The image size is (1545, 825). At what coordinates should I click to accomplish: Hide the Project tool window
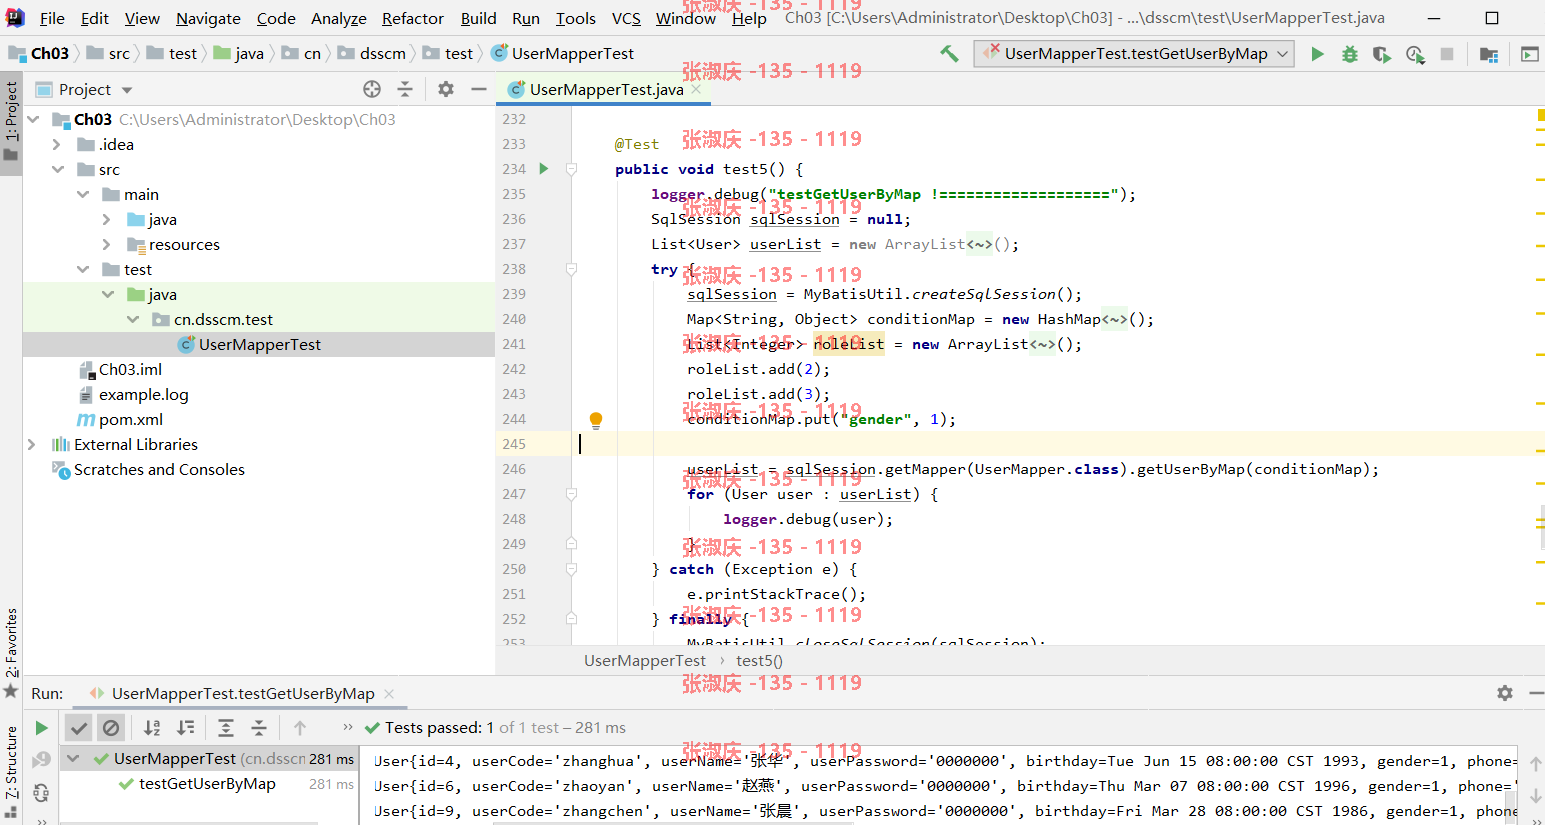[x=479, y=89]
